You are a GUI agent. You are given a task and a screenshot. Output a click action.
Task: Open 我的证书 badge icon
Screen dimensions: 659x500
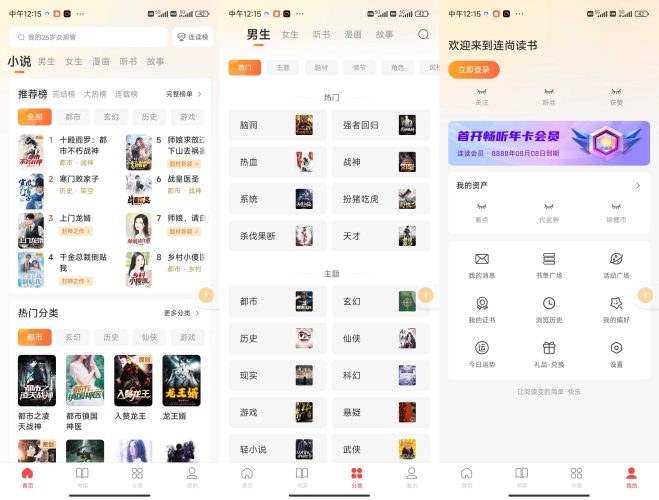[x=482, y=303]
